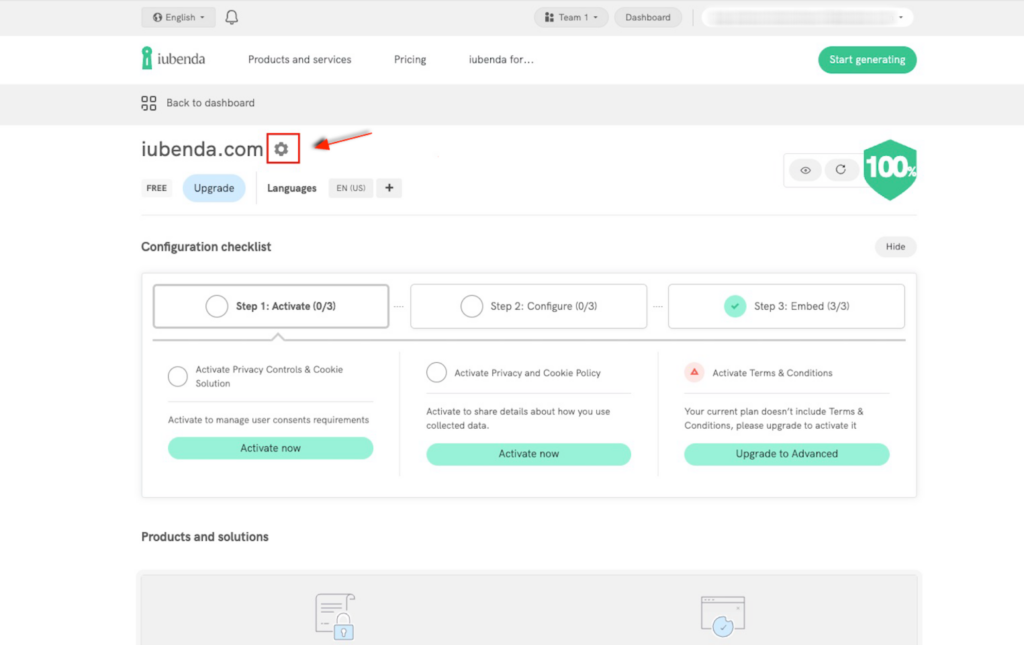Expand the Team 1 dropdown
The height and width of the screenshot is (645, 1024).
(x=571, y=17)
